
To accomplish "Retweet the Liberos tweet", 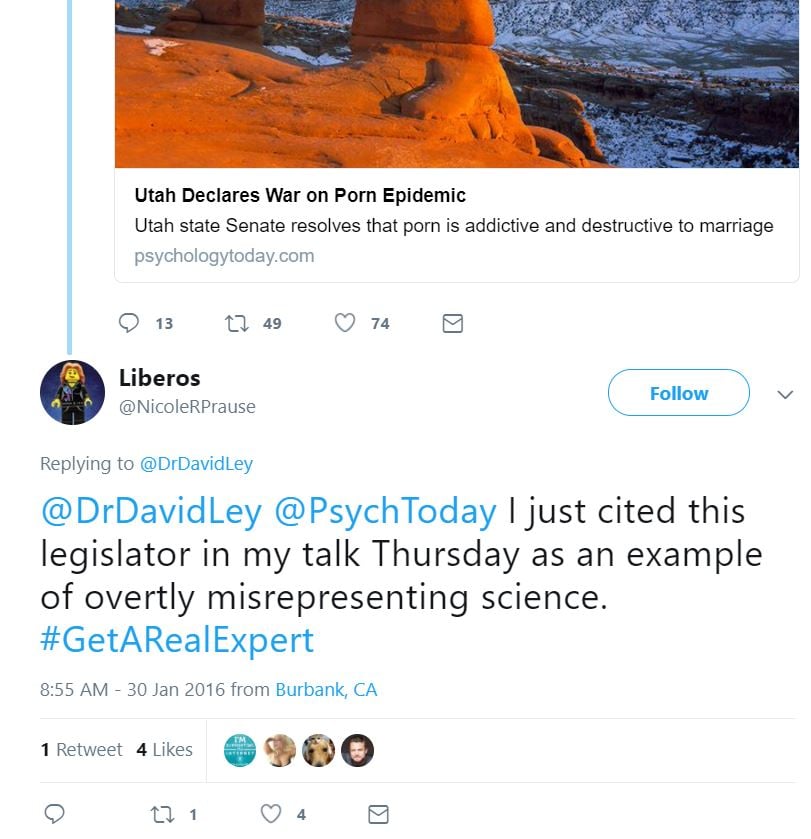I will click(162, 814).
